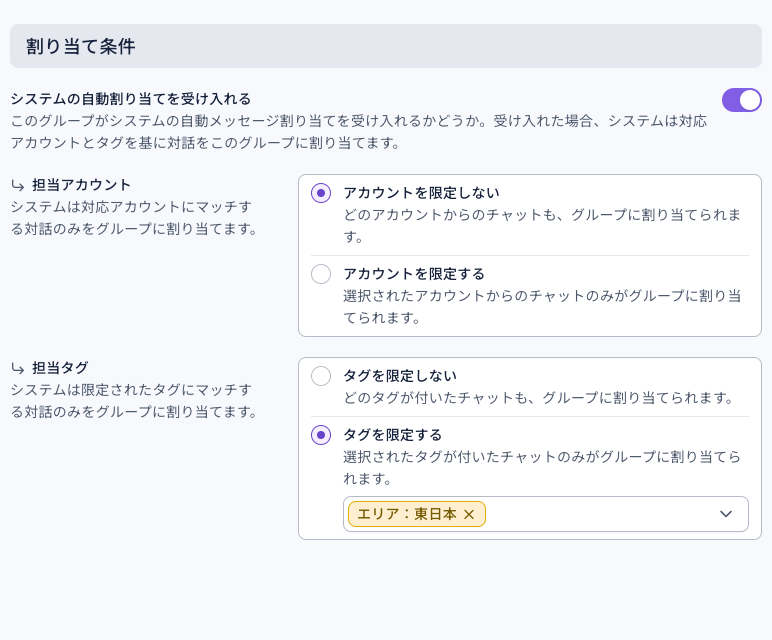Click description このグループがシステムの自動メッセージ
This screenshot has width=772, height=640.
coord(359,132)
